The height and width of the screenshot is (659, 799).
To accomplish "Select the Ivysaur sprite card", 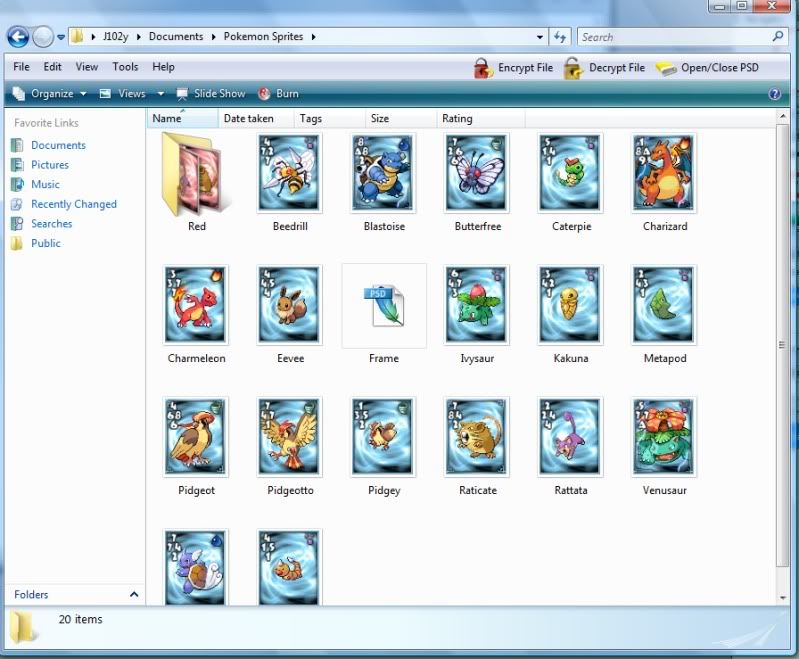I will click(477, 305).
